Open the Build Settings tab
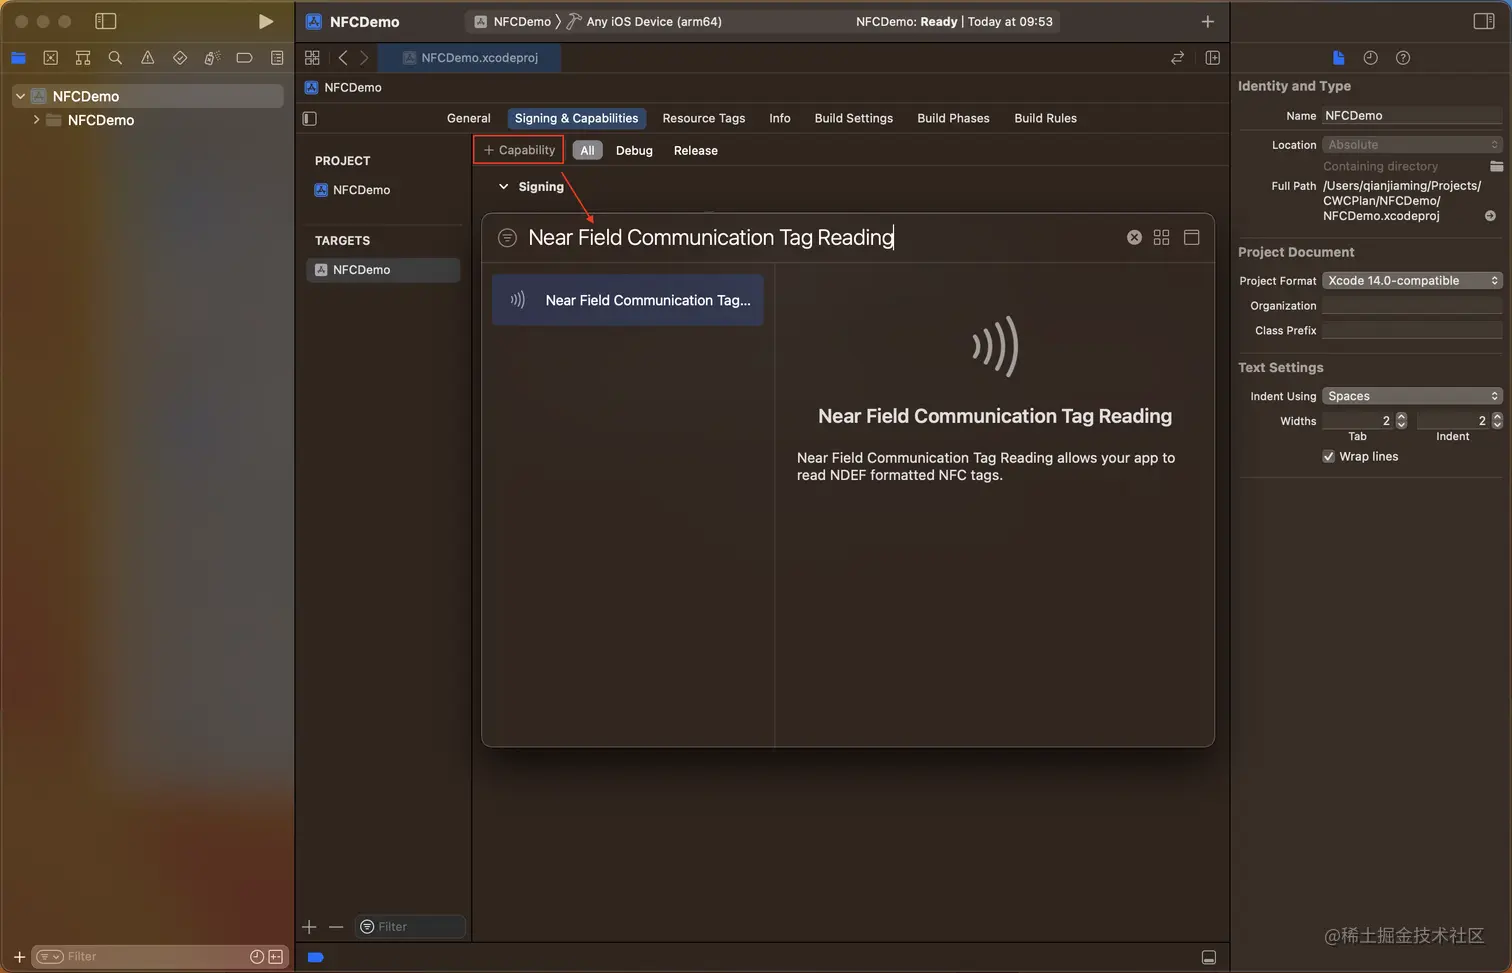 point(854,118)
